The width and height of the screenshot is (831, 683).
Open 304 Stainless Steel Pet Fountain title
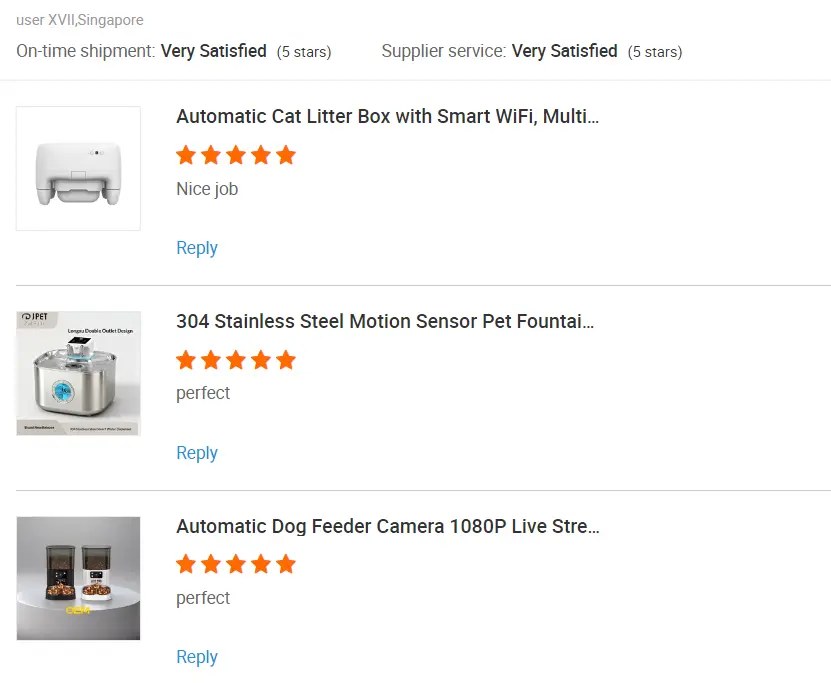[385, 321]
